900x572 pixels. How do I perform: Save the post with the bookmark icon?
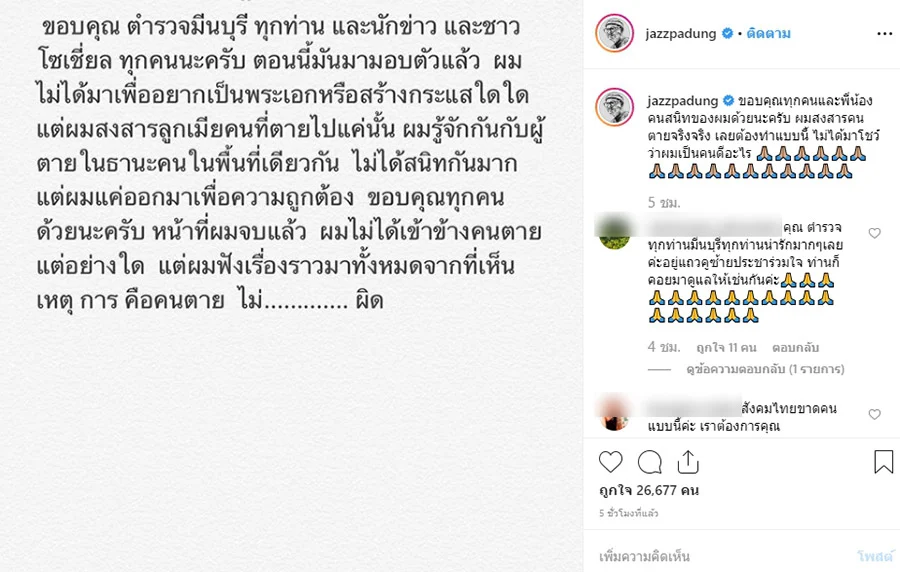pos(883,462)
